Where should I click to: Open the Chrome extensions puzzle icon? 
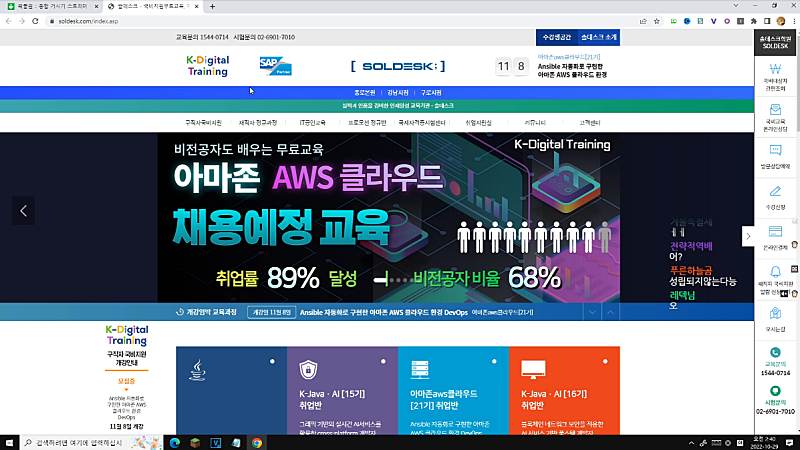click(754, 21)
